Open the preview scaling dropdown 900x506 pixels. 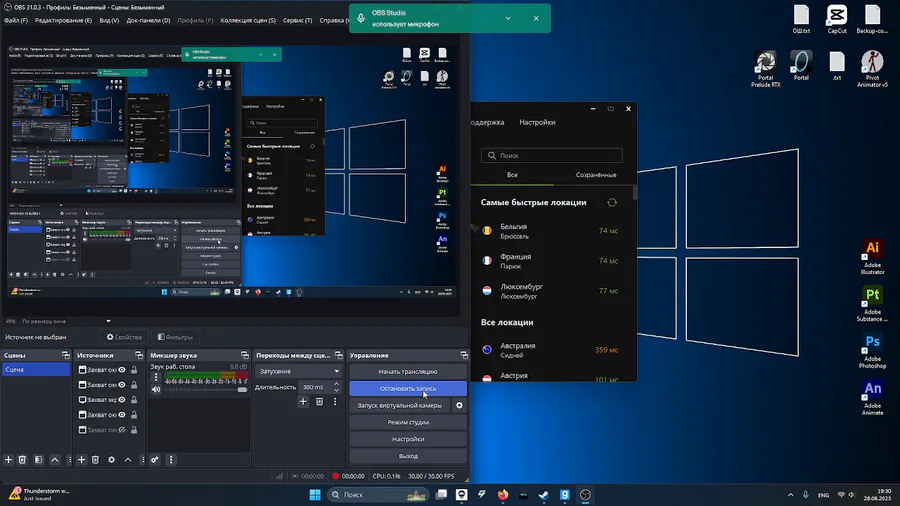click(x=66, y=321)
